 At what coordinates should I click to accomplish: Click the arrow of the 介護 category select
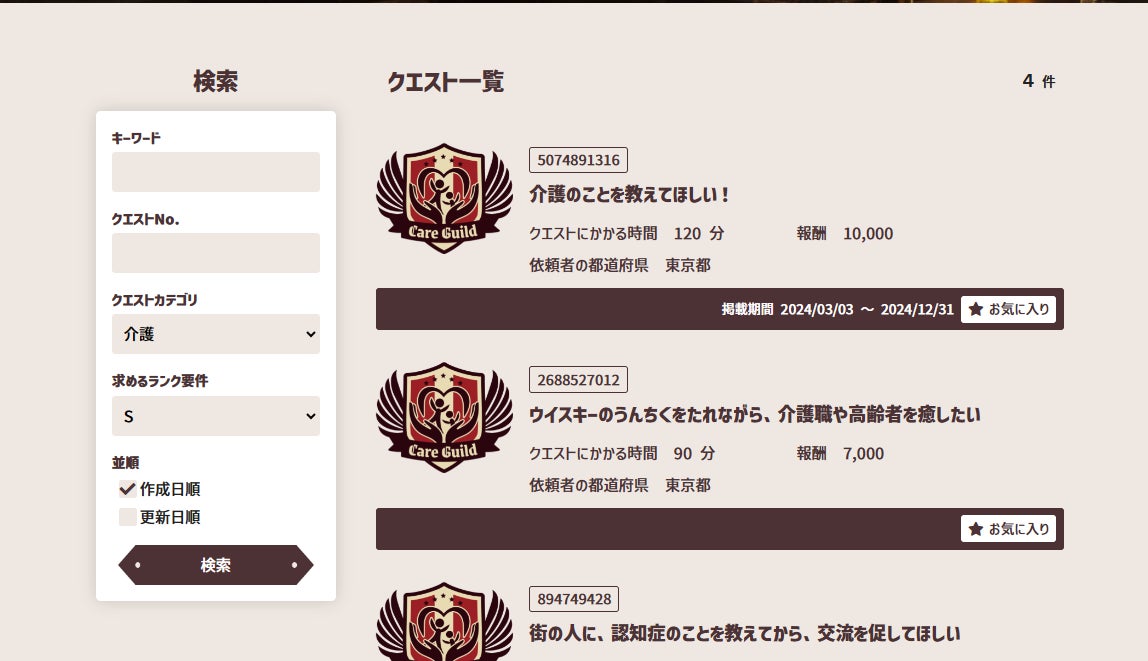point(310,335)
